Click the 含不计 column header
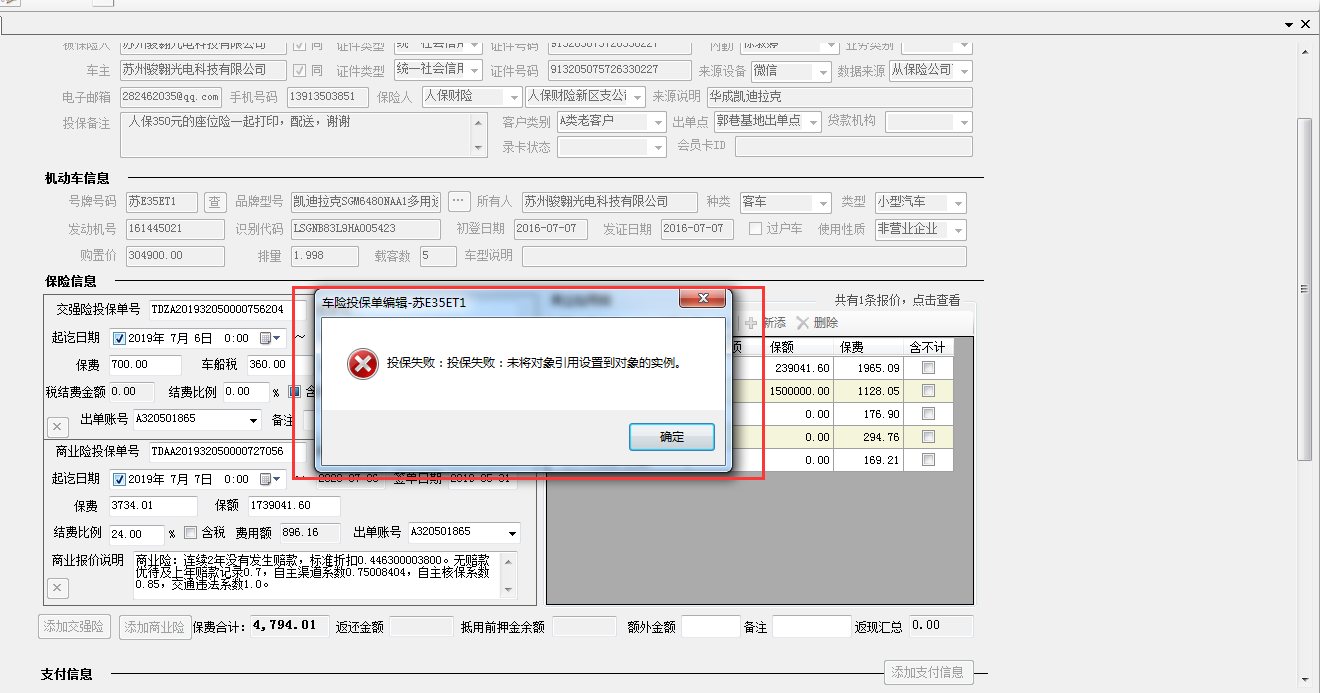1320x693 pixels. (928, 348)
